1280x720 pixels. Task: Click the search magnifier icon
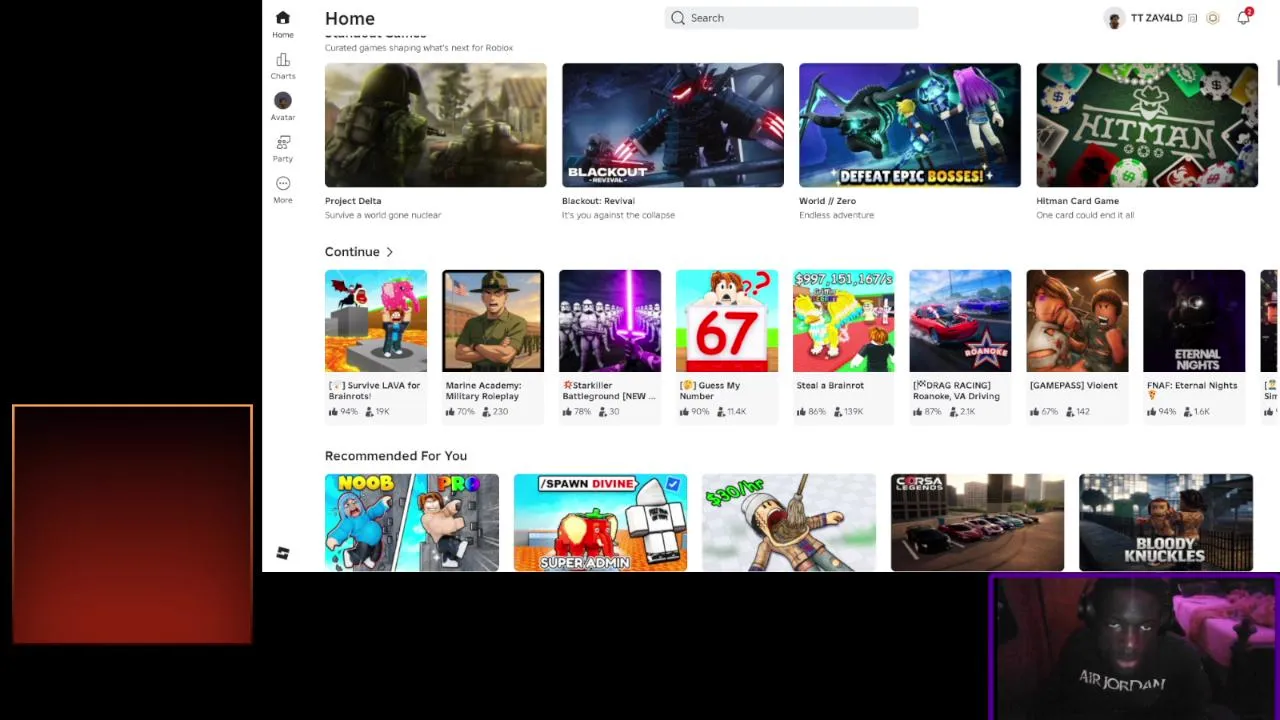(x=678, y=18)
